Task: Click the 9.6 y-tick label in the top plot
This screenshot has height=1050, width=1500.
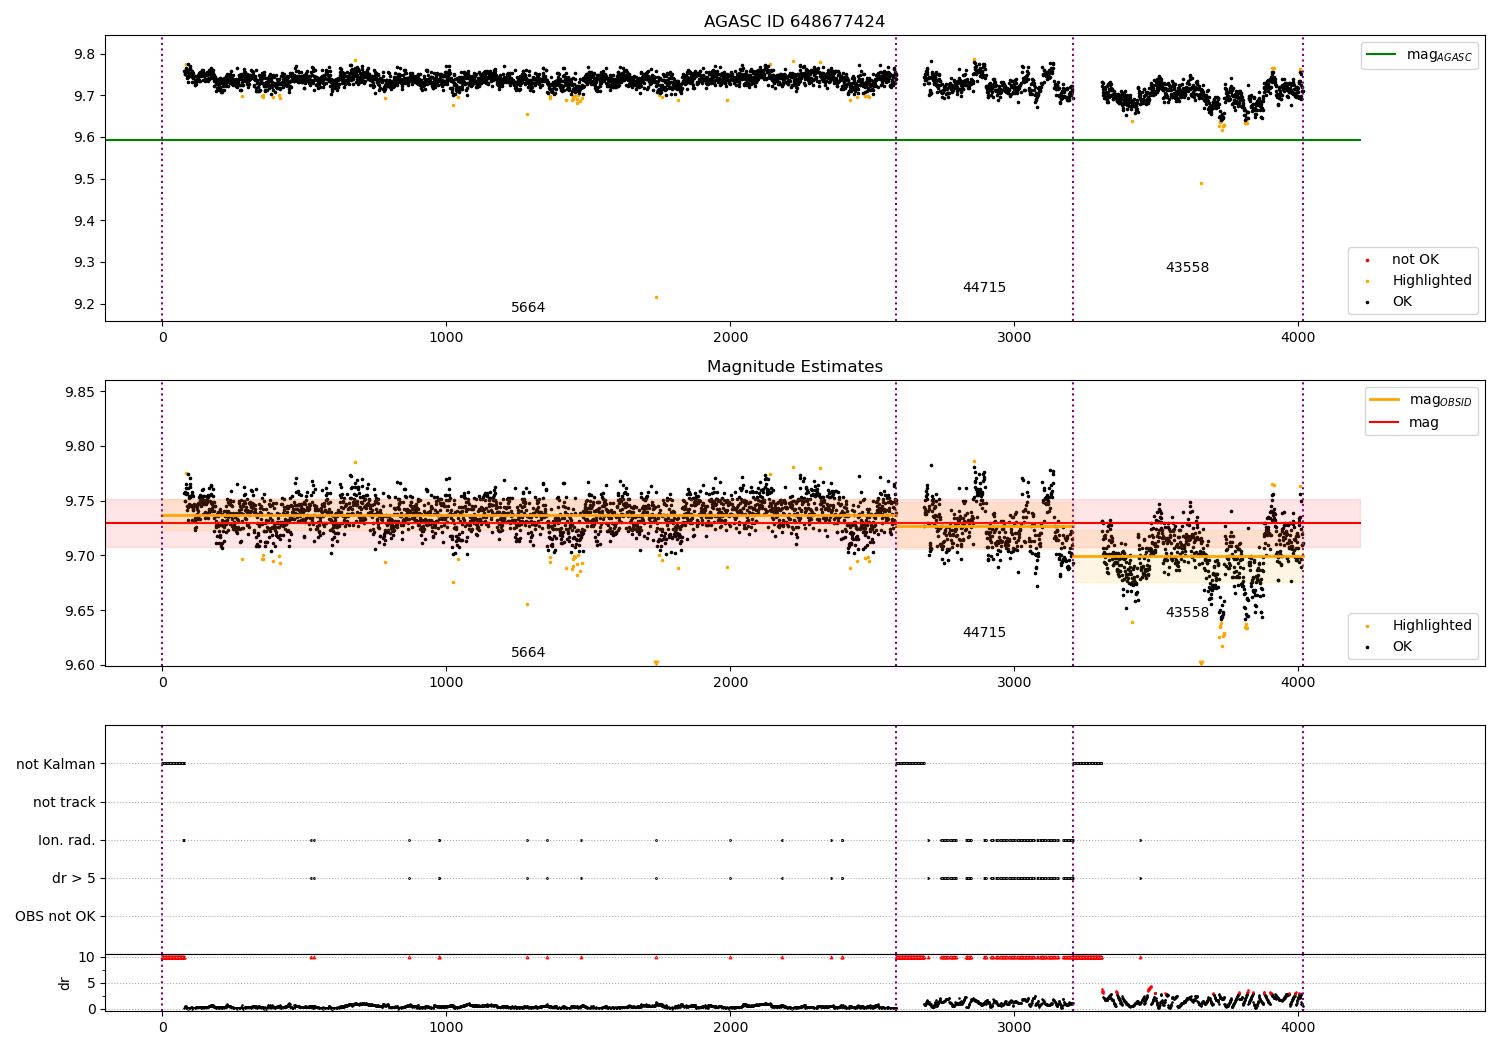Action: click(x=84, y=138)
